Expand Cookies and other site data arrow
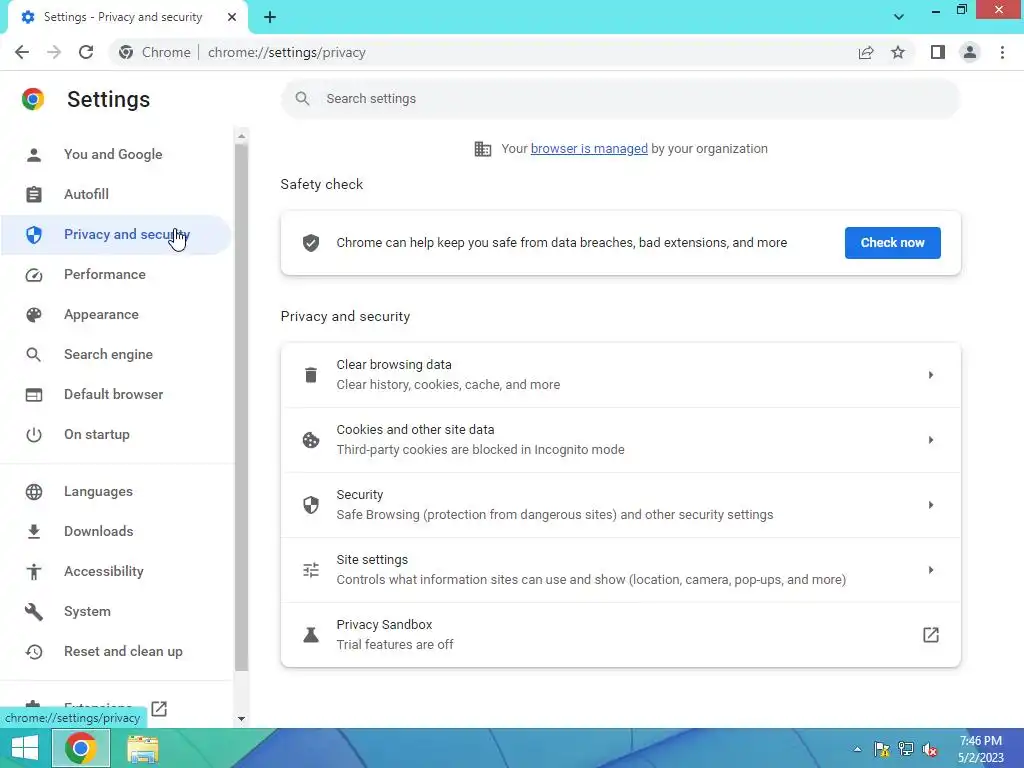The height and width of the screenshot is (768, 1024). pyautogui.click(x=931, y=440)
